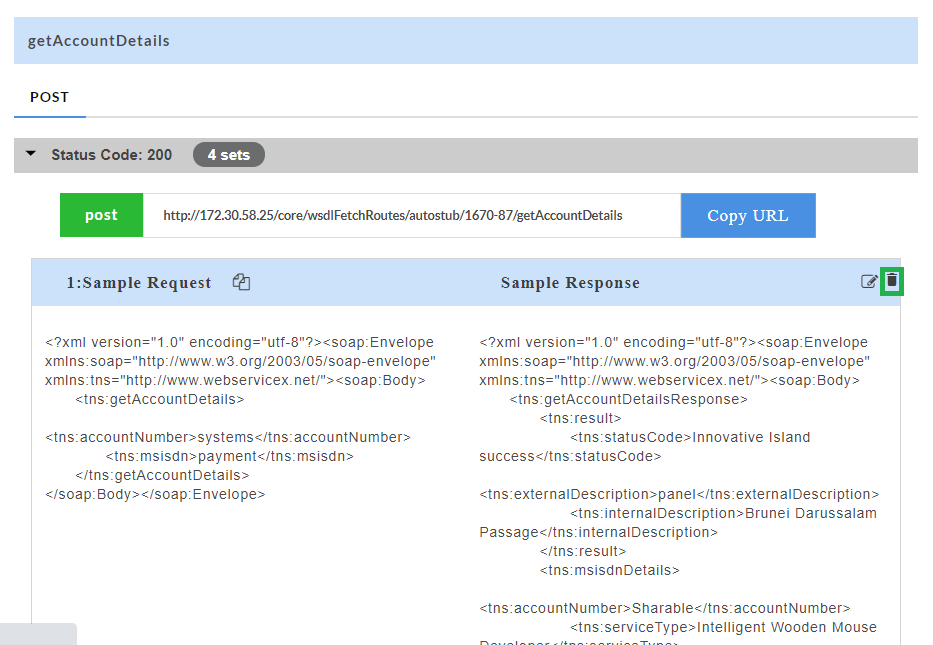This screenshot has width=933, height=645.
Task: Click the green 'post' method label
Action: tap(101, 215)
